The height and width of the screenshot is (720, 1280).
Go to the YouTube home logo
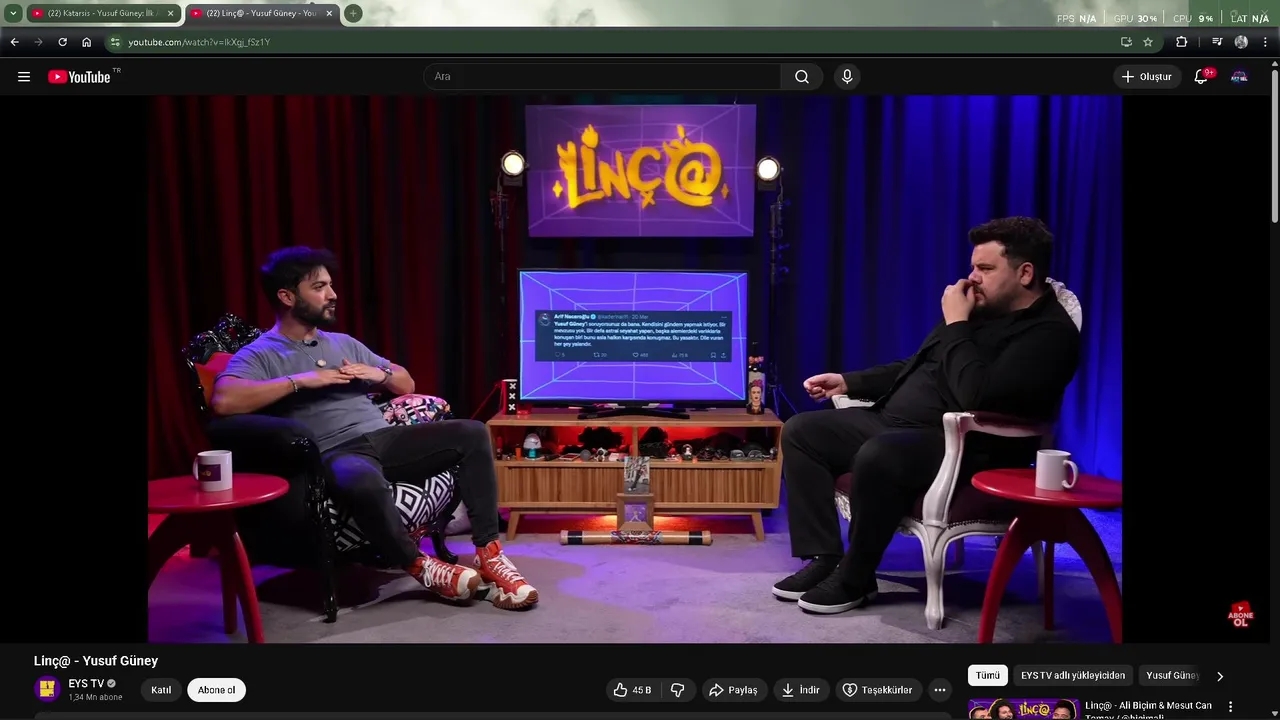tap(79, 77)
